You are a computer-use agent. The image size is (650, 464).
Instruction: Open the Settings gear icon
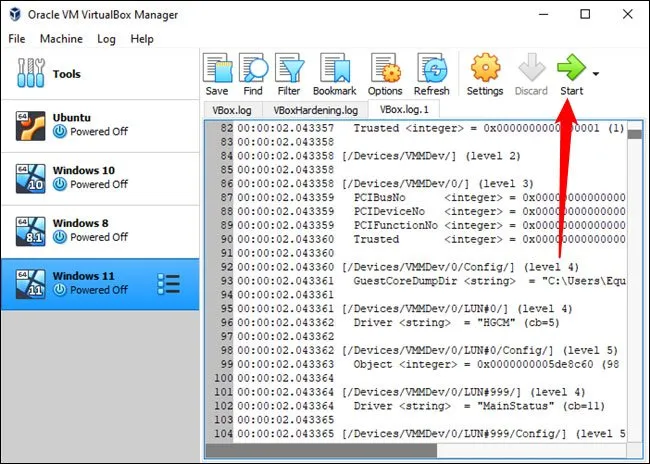tap(485, 72)
